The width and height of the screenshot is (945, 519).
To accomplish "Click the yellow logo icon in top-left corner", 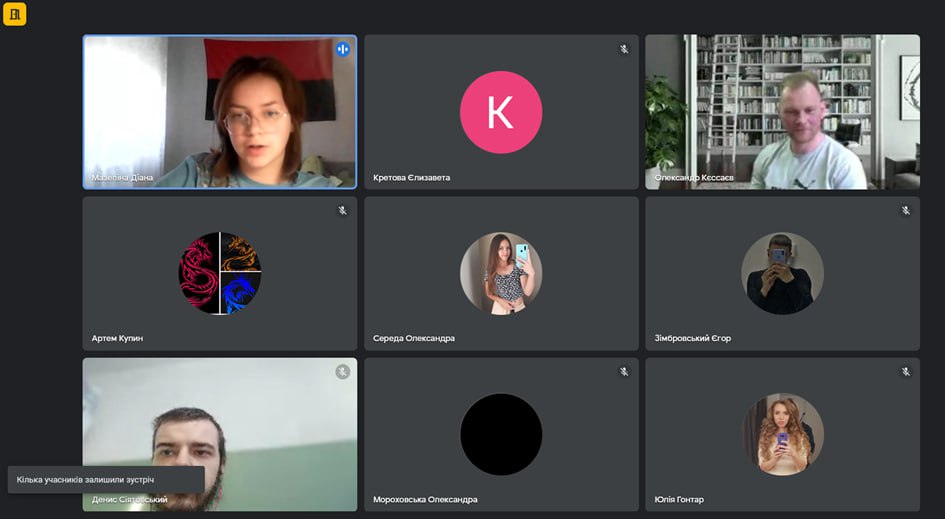I will point(14,14).
